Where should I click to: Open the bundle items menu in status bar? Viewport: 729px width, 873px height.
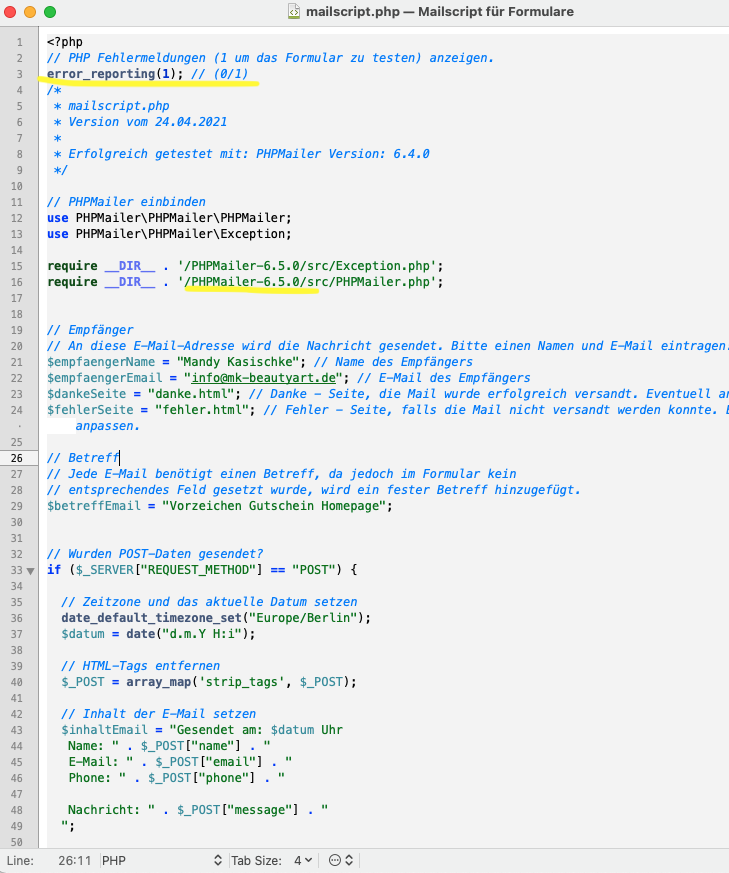pyautogui.click(x=340, y=860)
